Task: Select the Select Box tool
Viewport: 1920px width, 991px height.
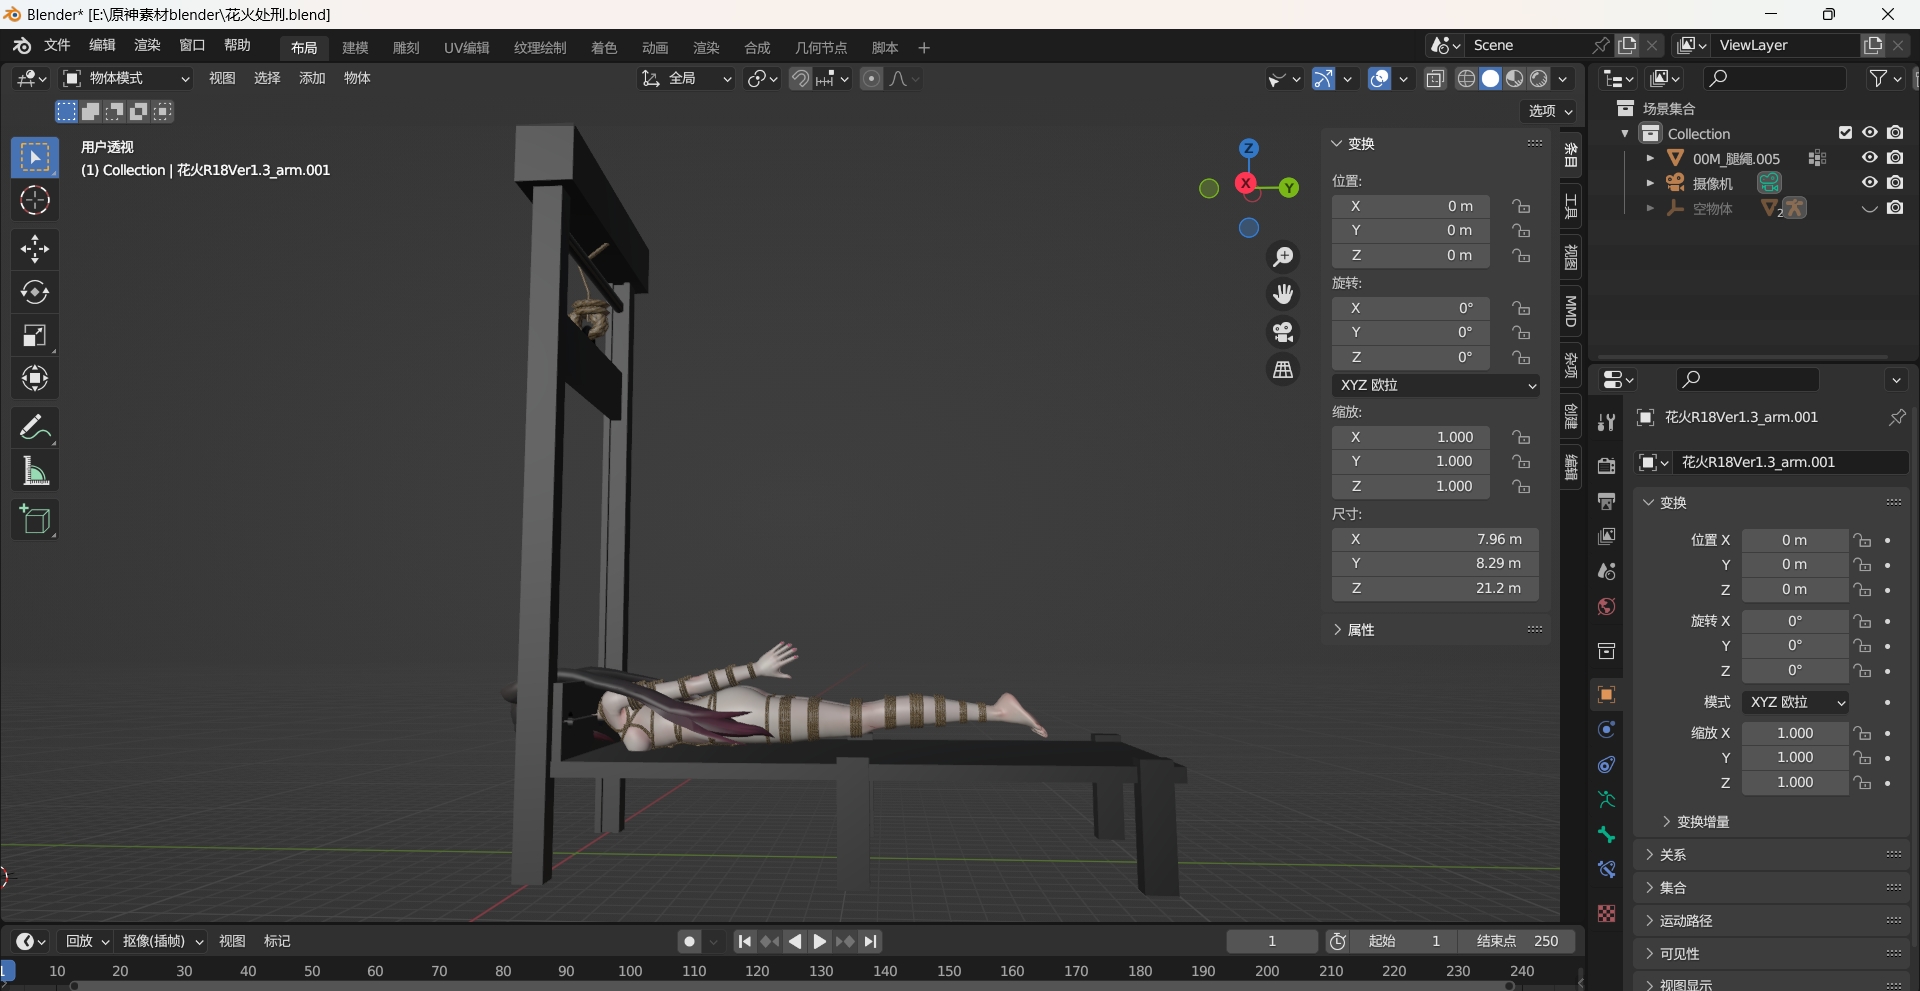Action: click(35, 158)
